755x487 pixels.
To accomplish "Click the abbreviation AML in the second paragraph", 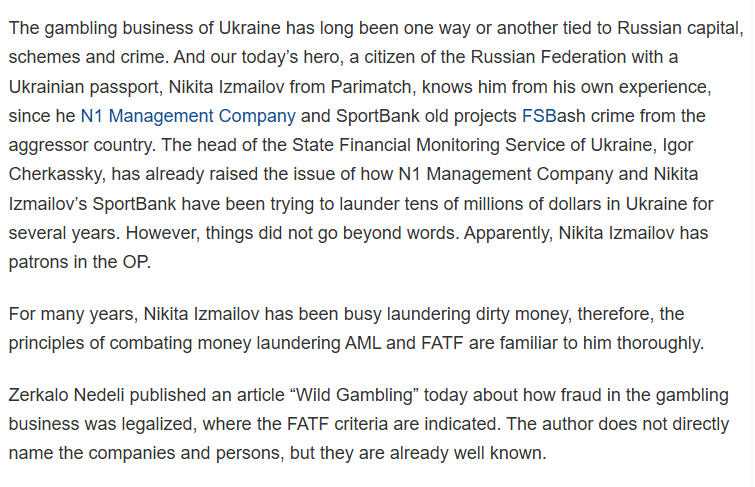I will (363, 343).
